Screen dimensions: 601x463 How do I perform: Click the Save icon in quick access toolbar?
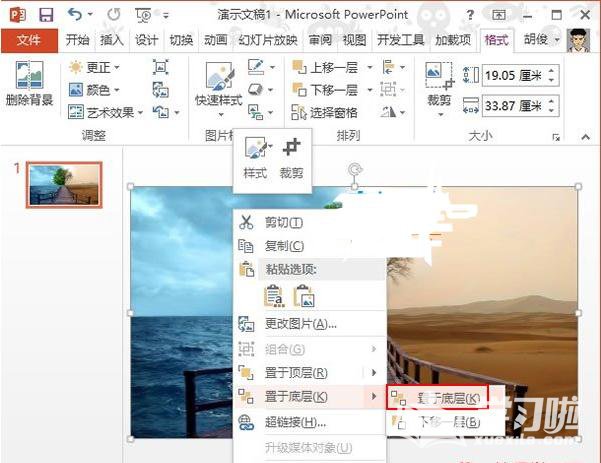tap(45, 15)
